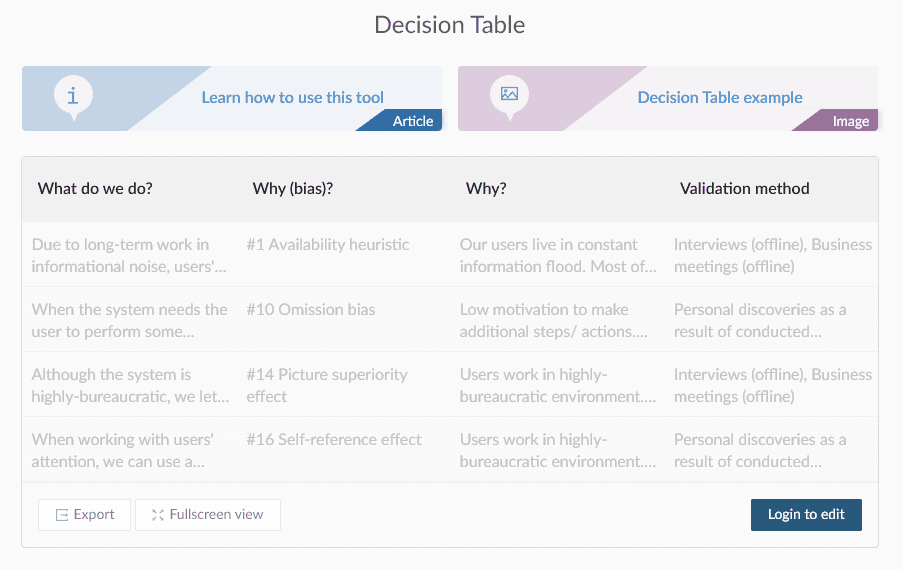Click the #14 Picture superiority effect cell
Viewport: 903px width, 569px height.
tap(327, 385)
